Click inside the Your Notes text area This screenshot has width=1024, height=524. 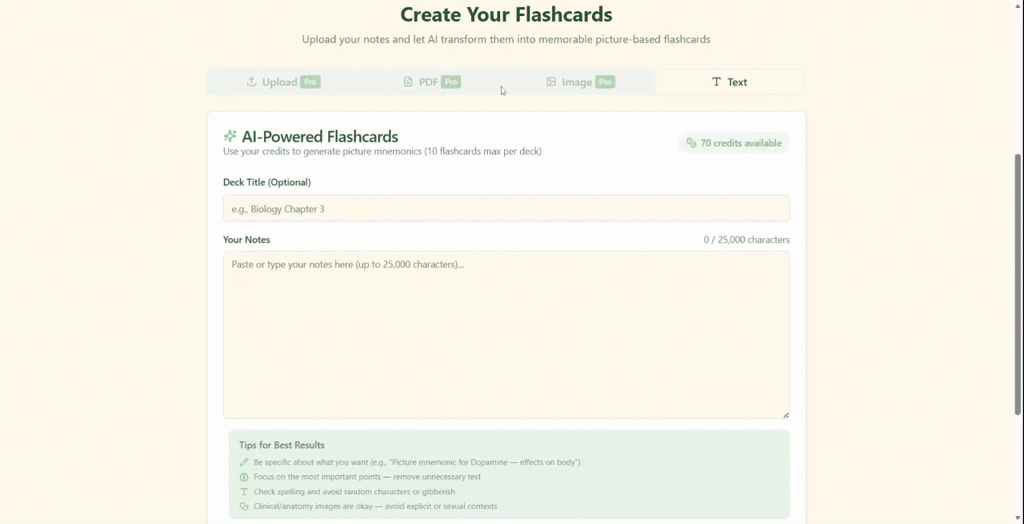pyautogui.click(x=506, y=335)
